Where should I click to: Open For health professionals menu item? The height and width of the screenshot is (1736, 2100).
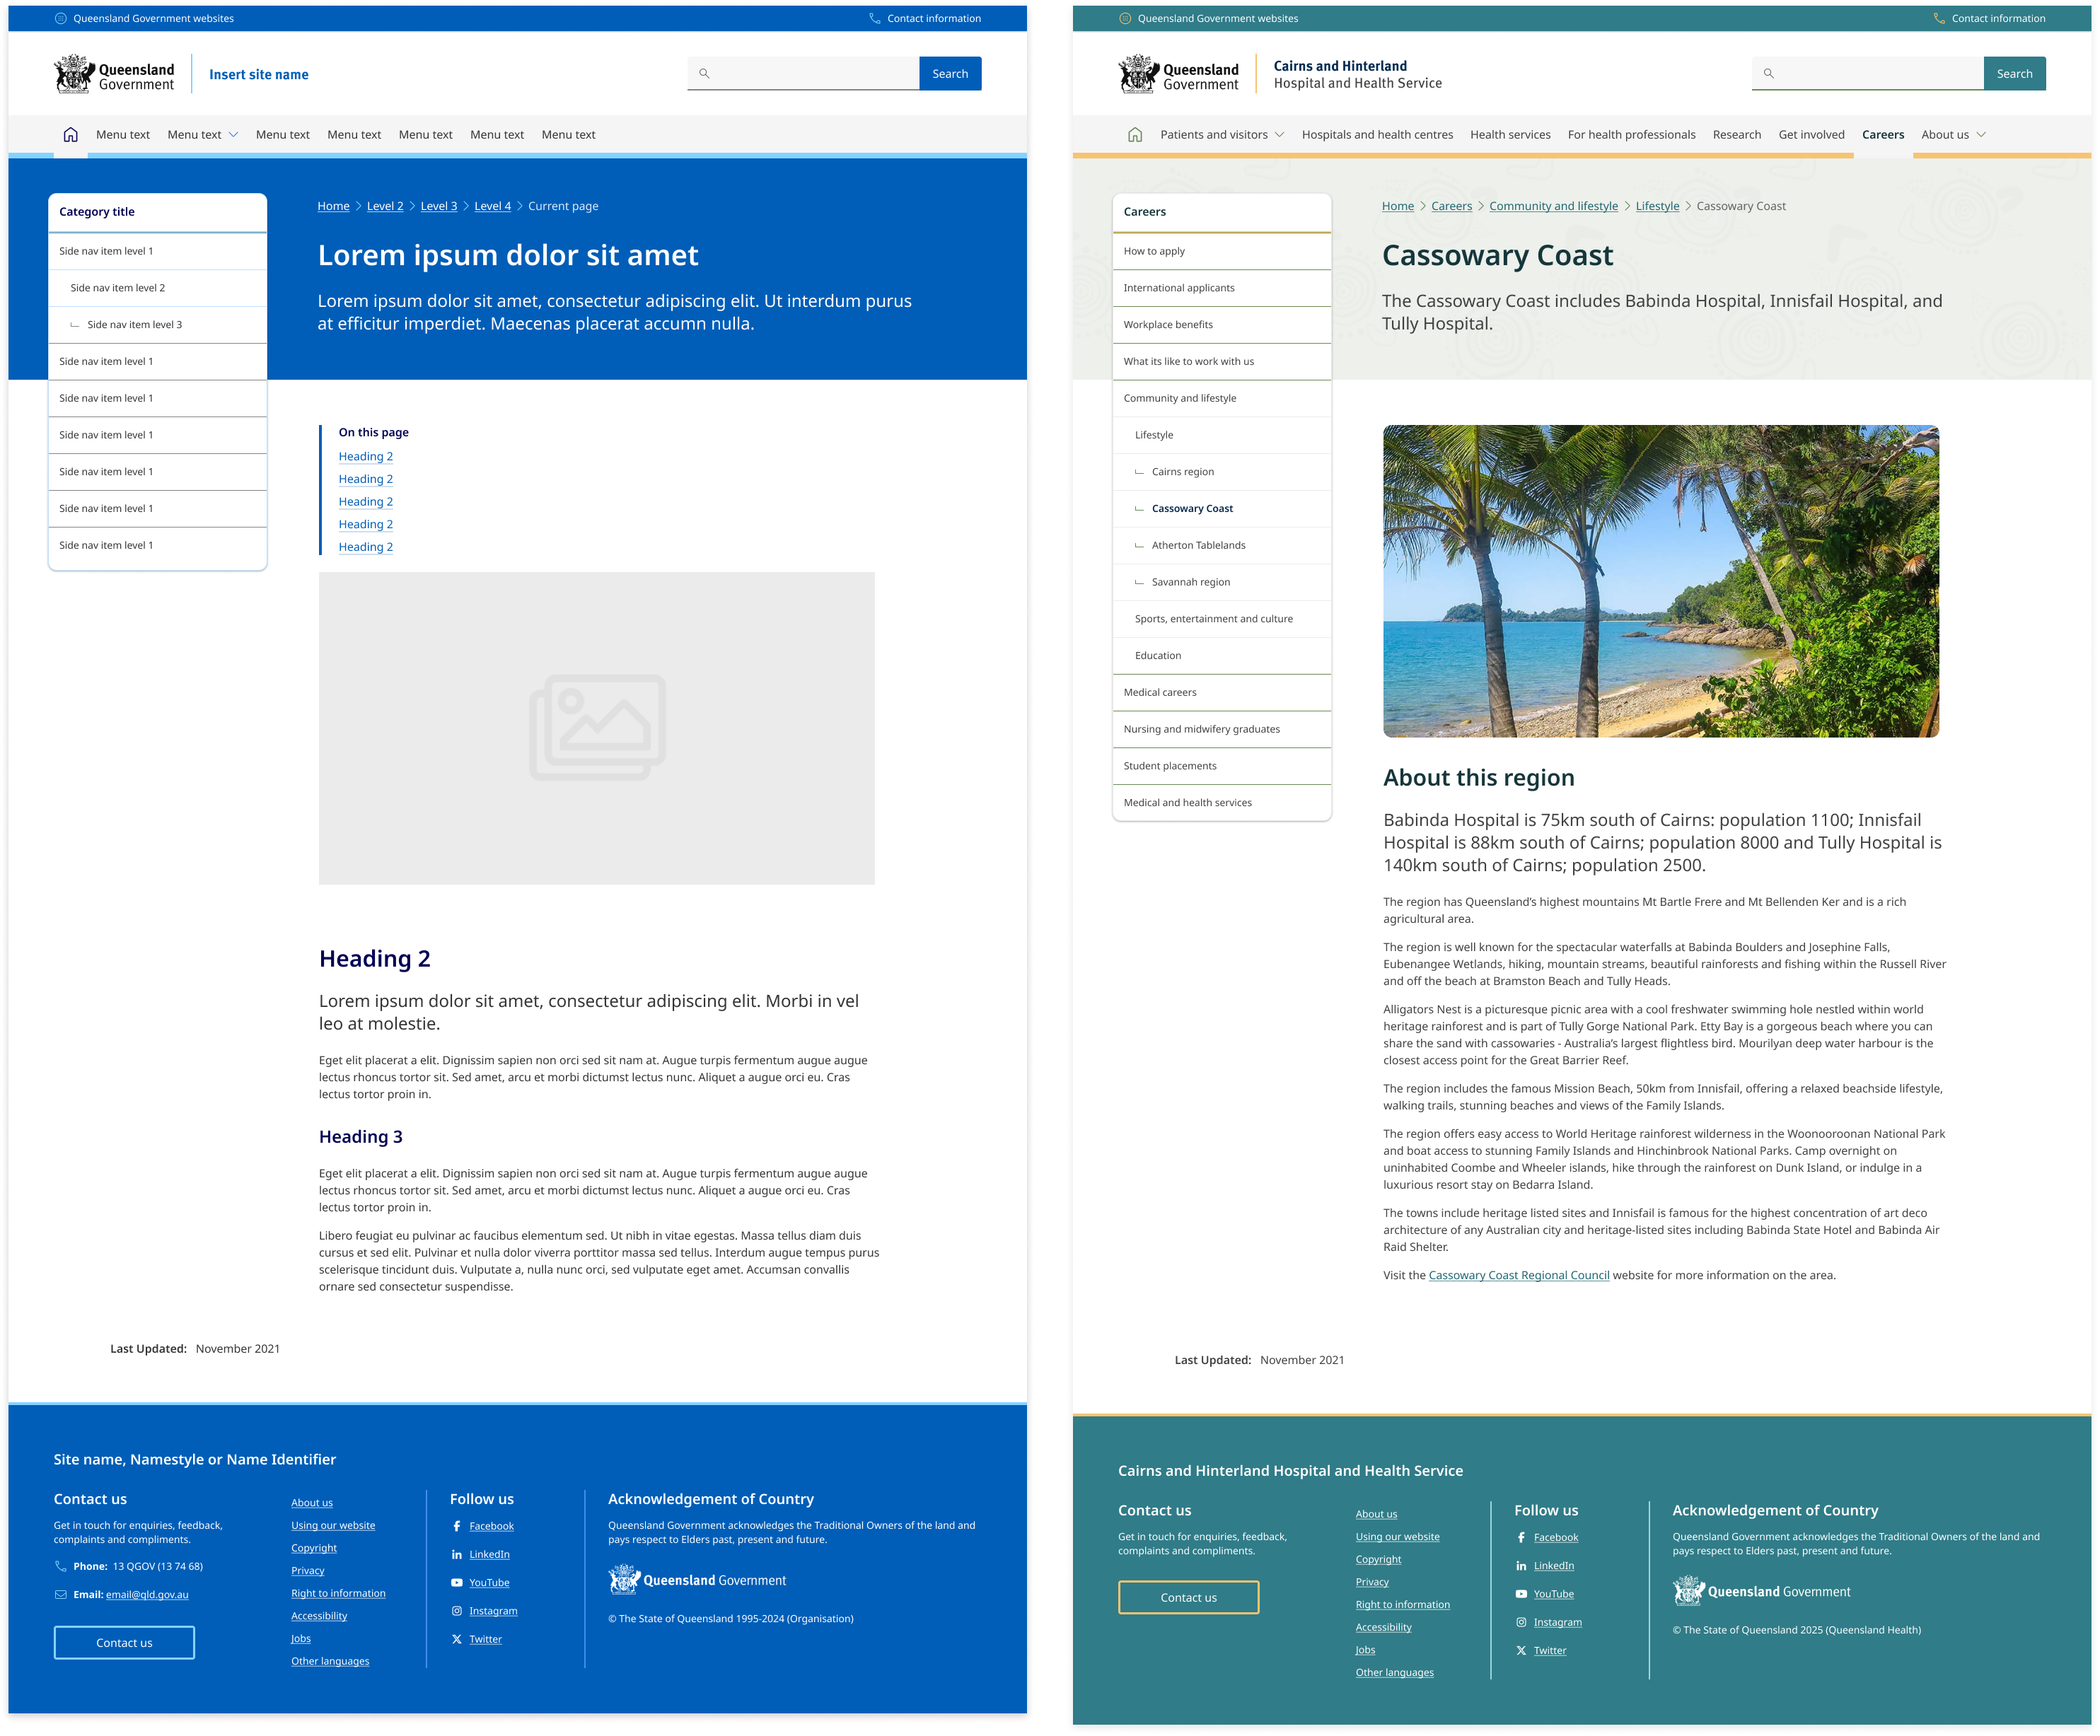[1631, 135]
